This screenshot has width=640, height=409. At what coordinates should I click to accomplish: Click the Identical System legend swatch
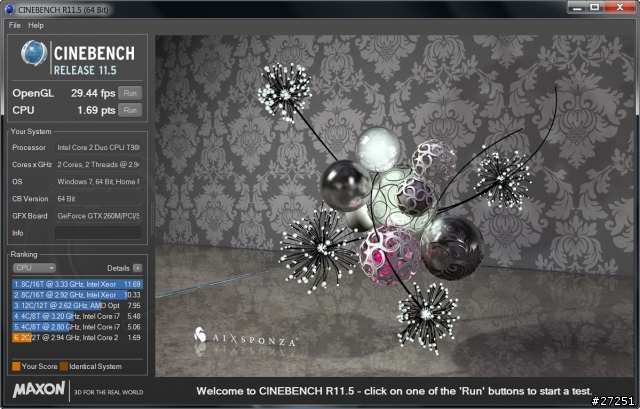[64, 367]
